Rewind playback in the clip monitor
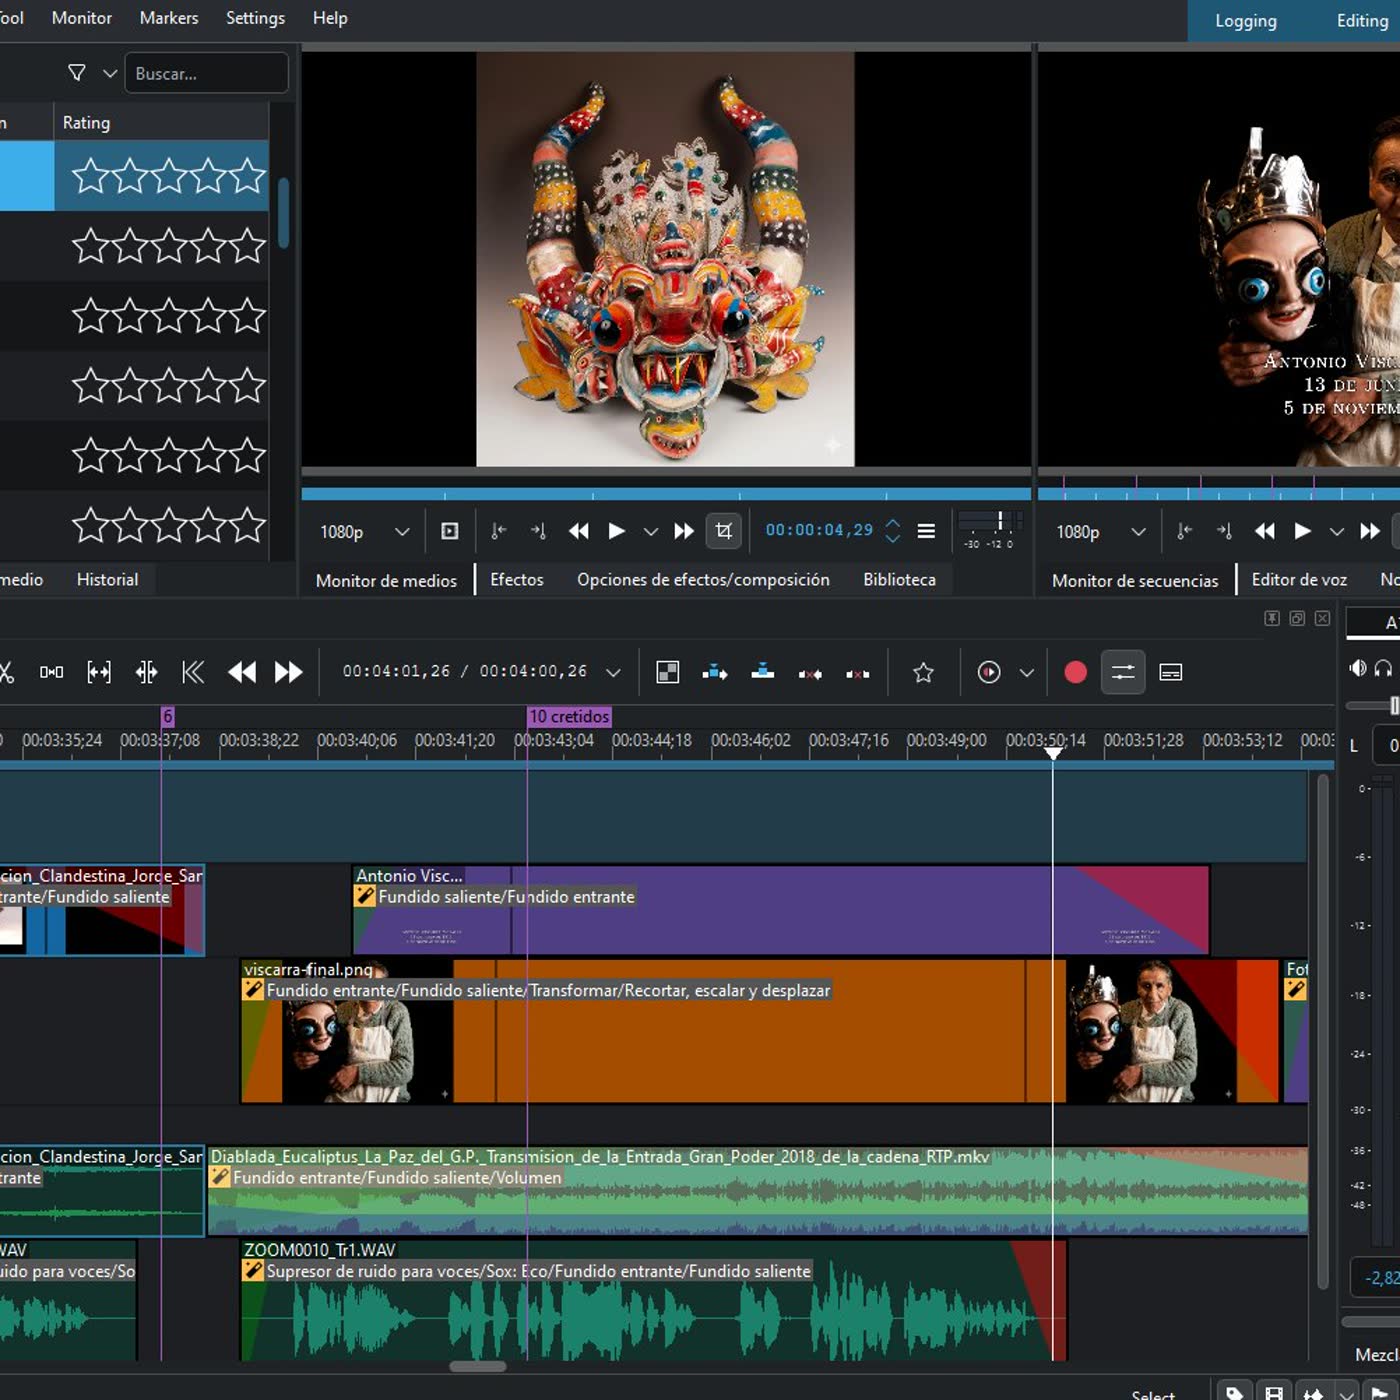This screenshot has height=1400, width=1400. (578, 531)
